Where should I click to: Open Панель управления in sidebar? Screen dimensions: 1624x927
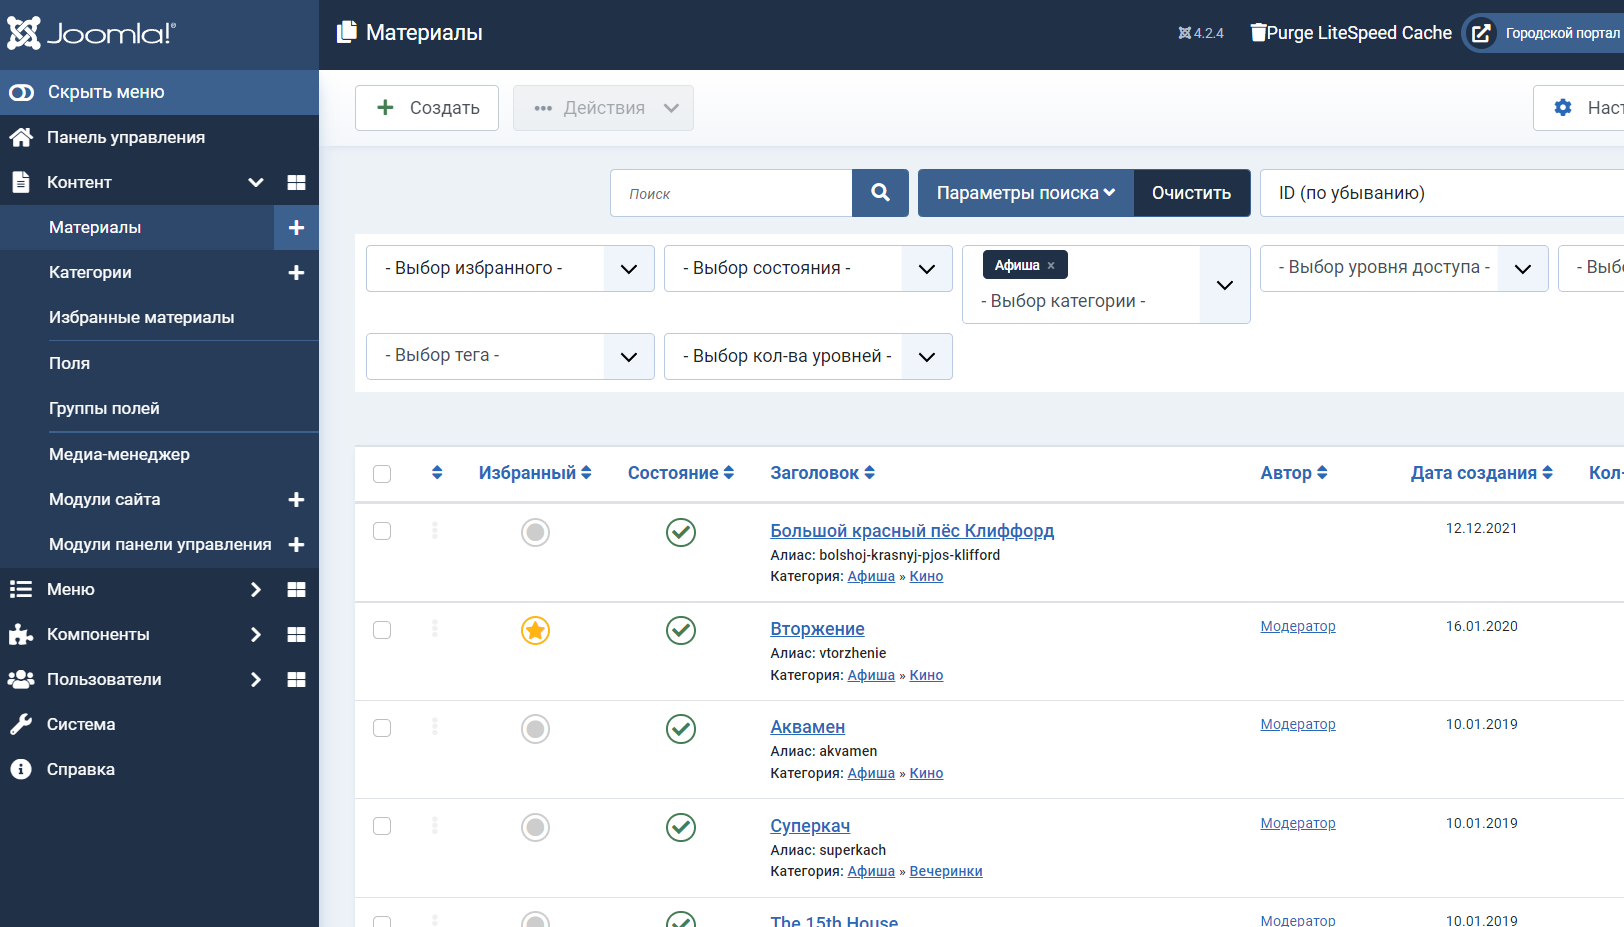coord(125,137)
